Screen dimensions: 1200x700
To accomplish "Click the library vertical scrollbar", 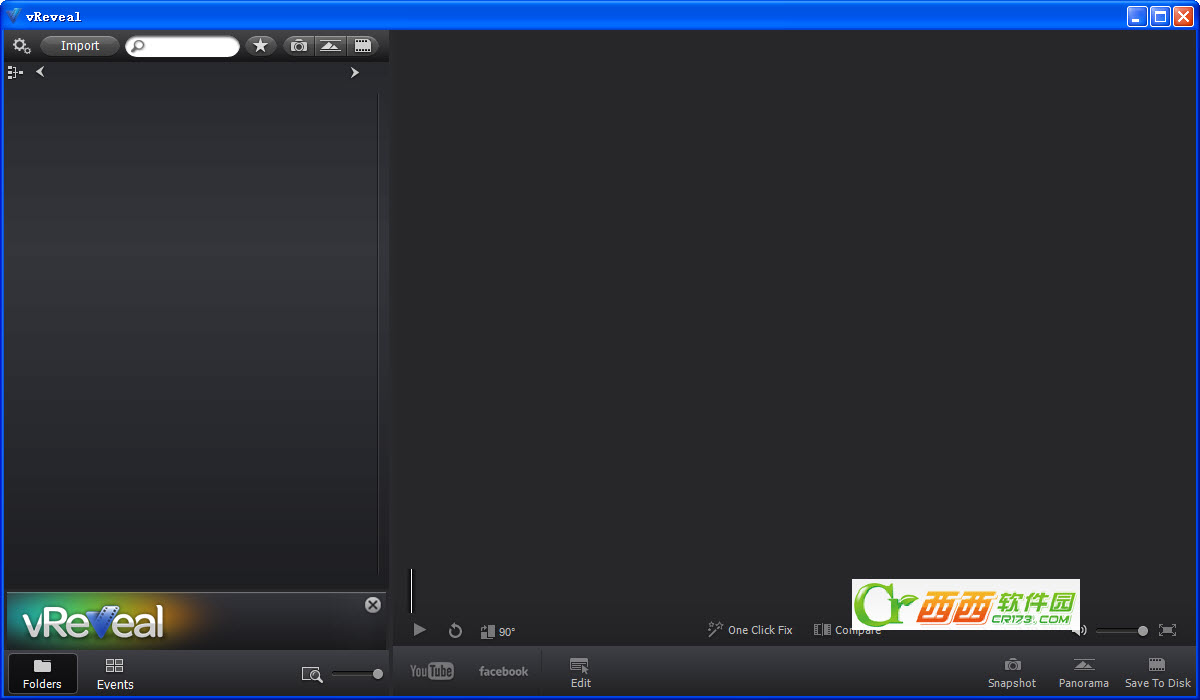I will [x=378, y=334].
